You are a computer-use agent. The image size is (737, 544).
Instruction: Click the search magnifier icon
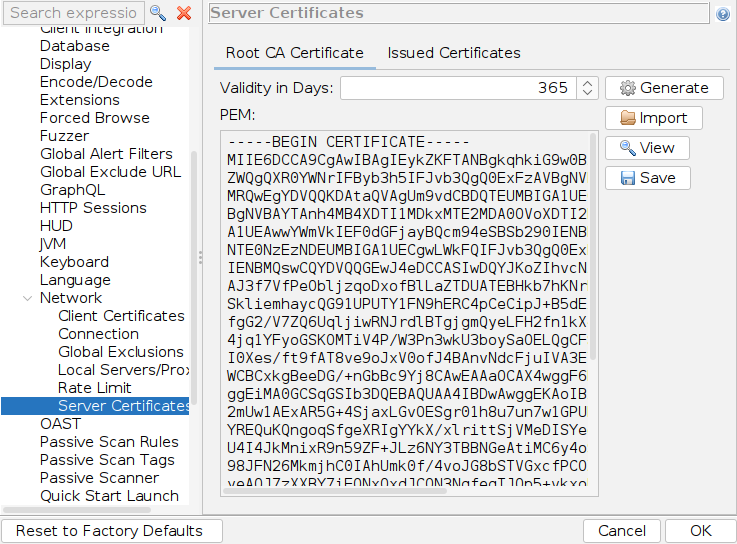pos(158,13)
